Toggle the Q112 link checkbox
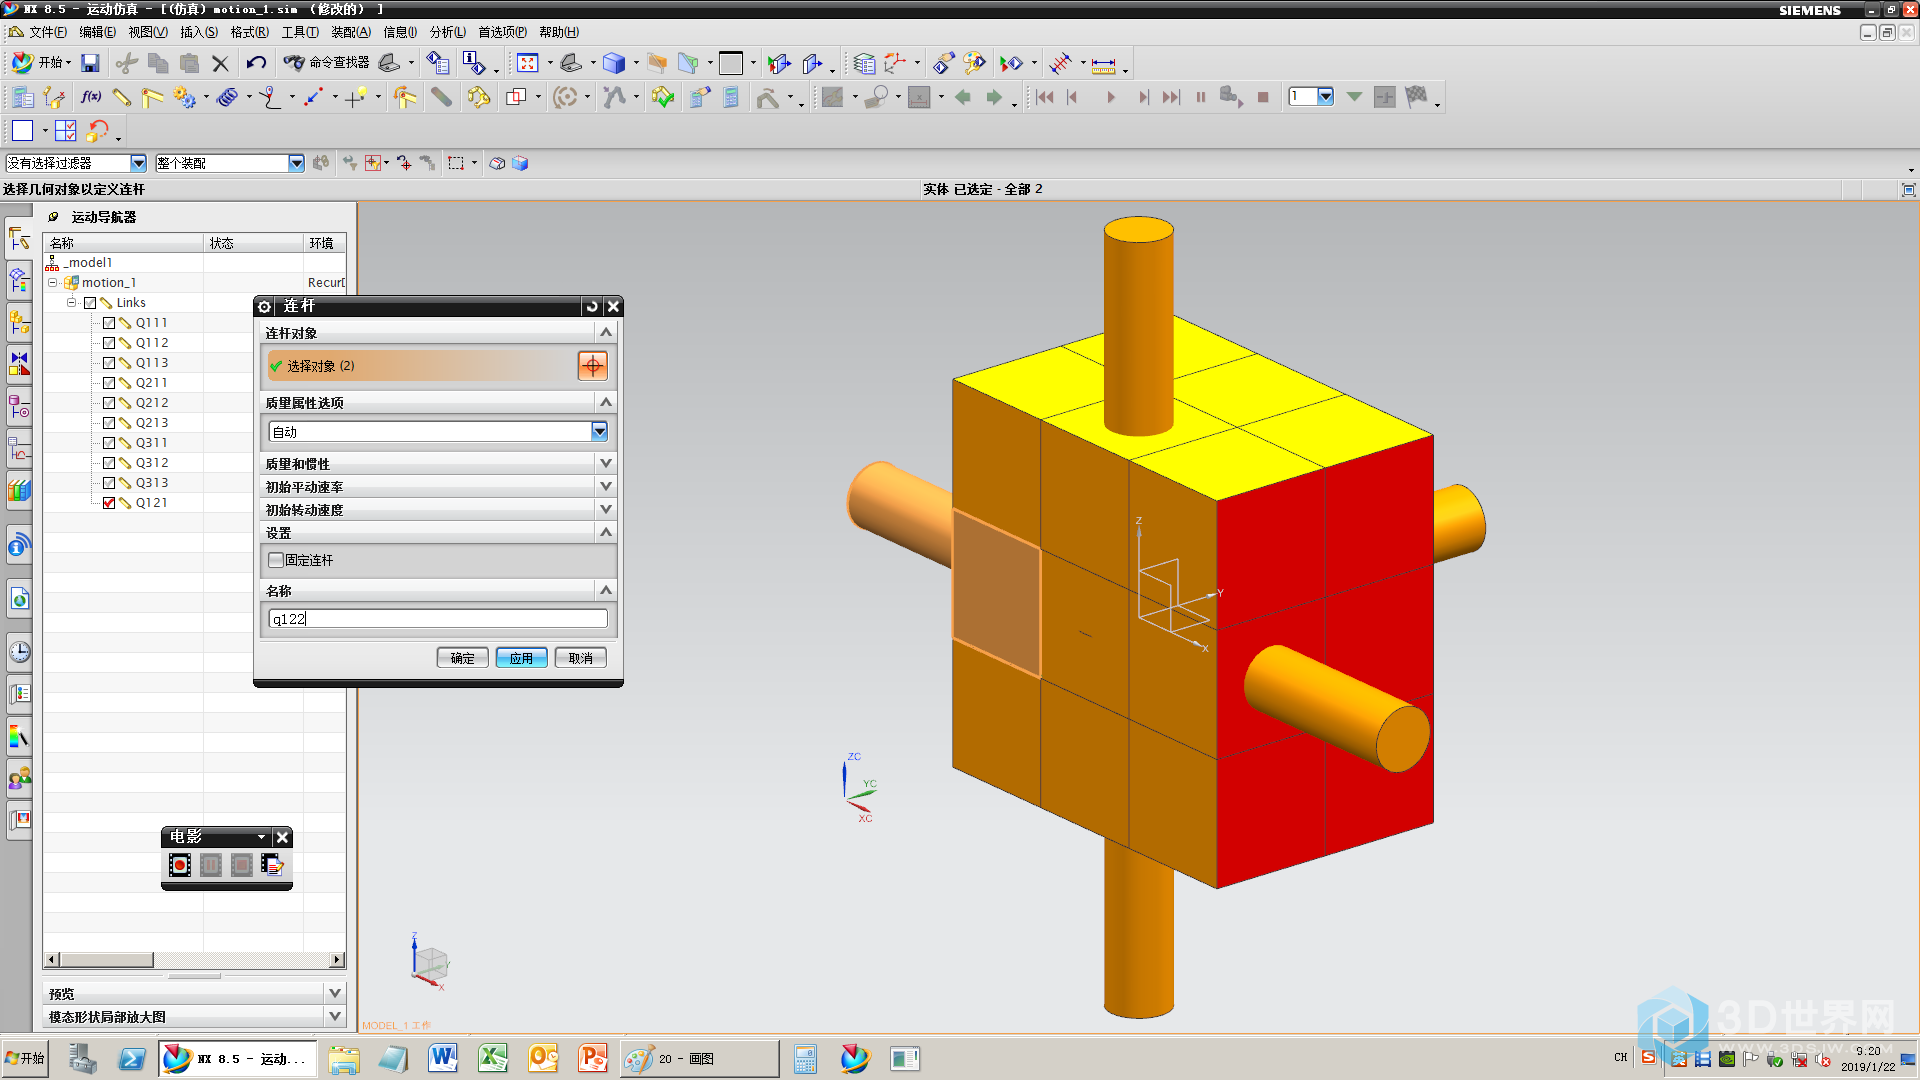Viewport: 1920px width, 1080px height. point(109,343)
